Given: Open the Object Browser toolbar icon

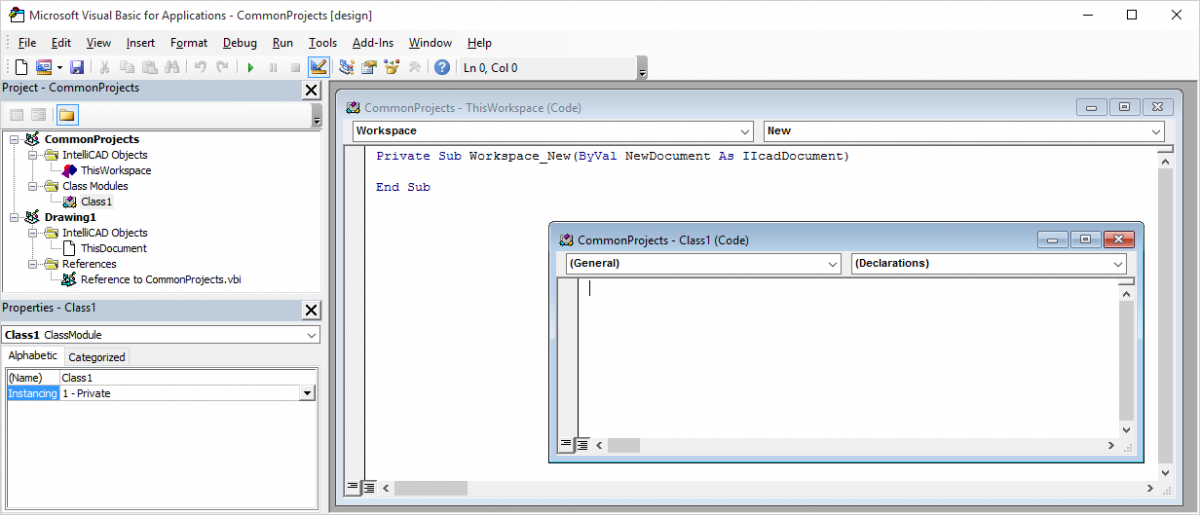Looking at the screenshot, I should 391,67.
